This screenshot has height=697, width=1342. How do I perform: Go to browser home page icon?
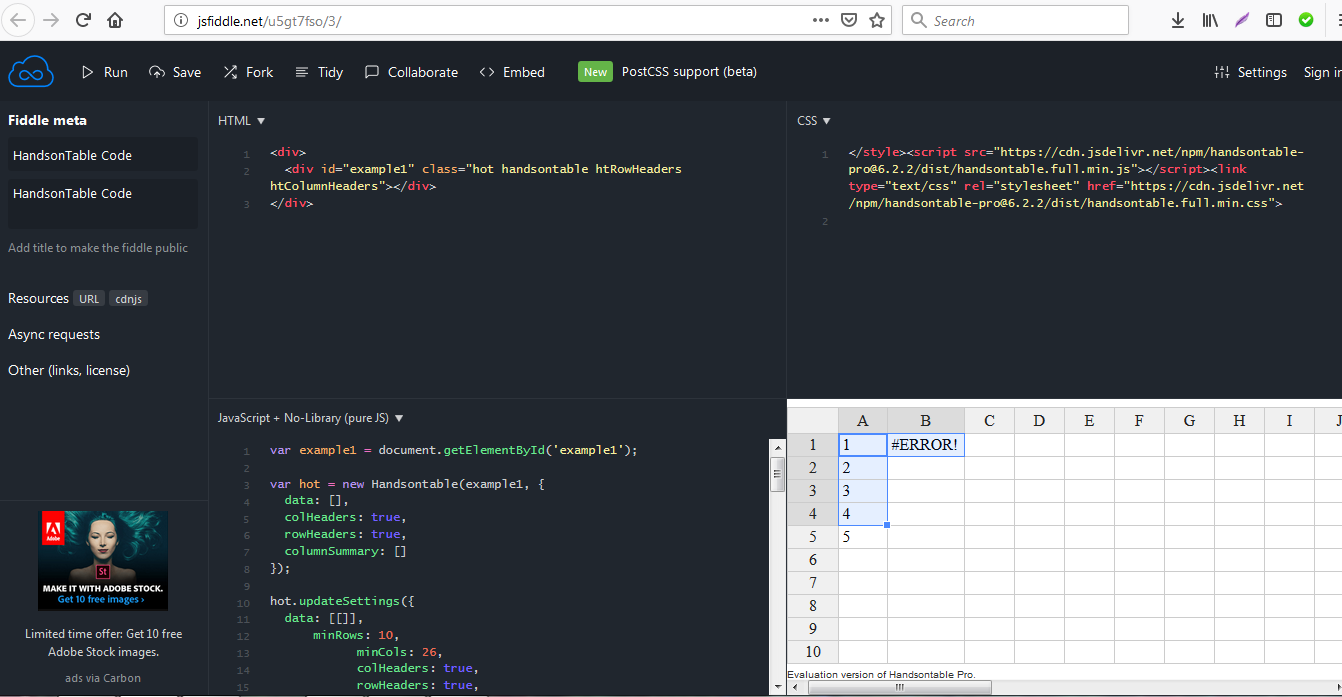[x=116, y=20]
